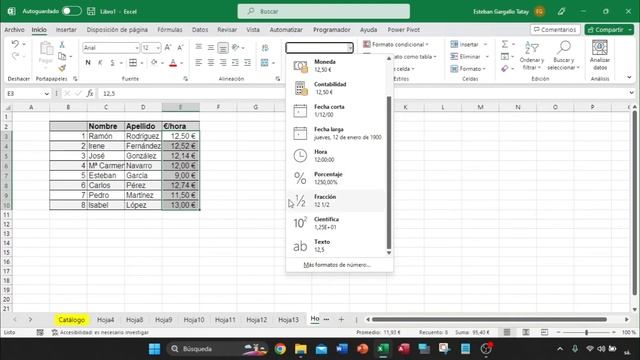Click the Format Painter brush icon
Image resolution: width=640 pixels, height=360 pixels.
coord(62,68)
